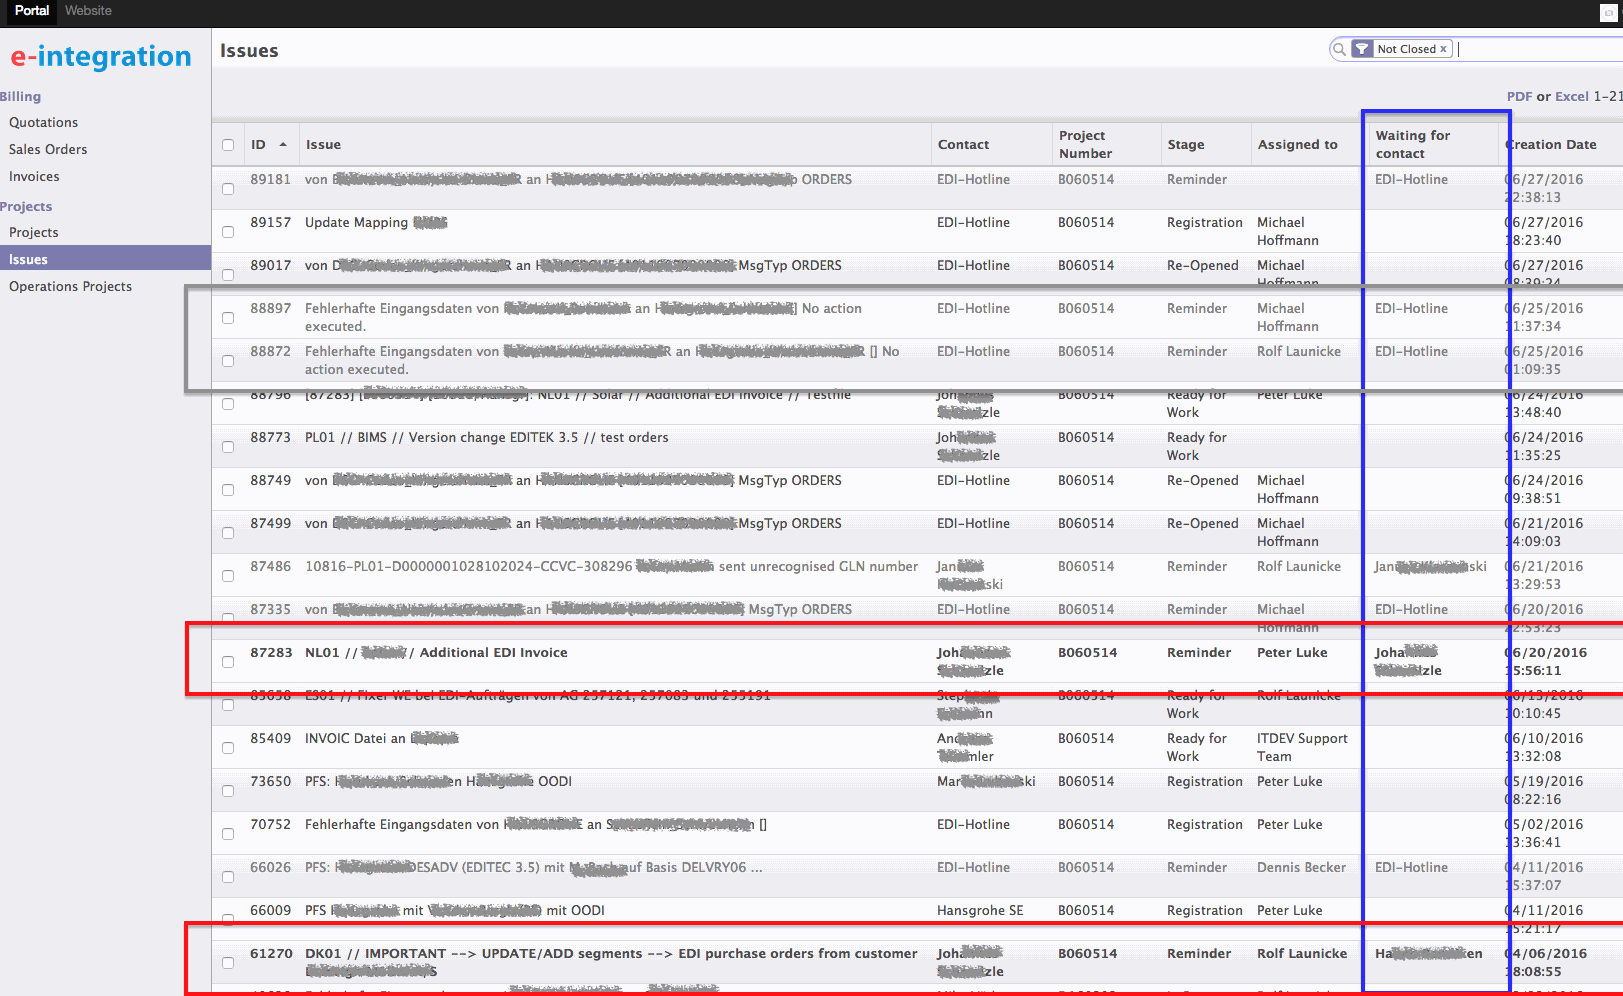Sort by the Assigned to column header
Image resolution: width=1623 pixels, height=996 pixels.
[x=1297, y=145]
